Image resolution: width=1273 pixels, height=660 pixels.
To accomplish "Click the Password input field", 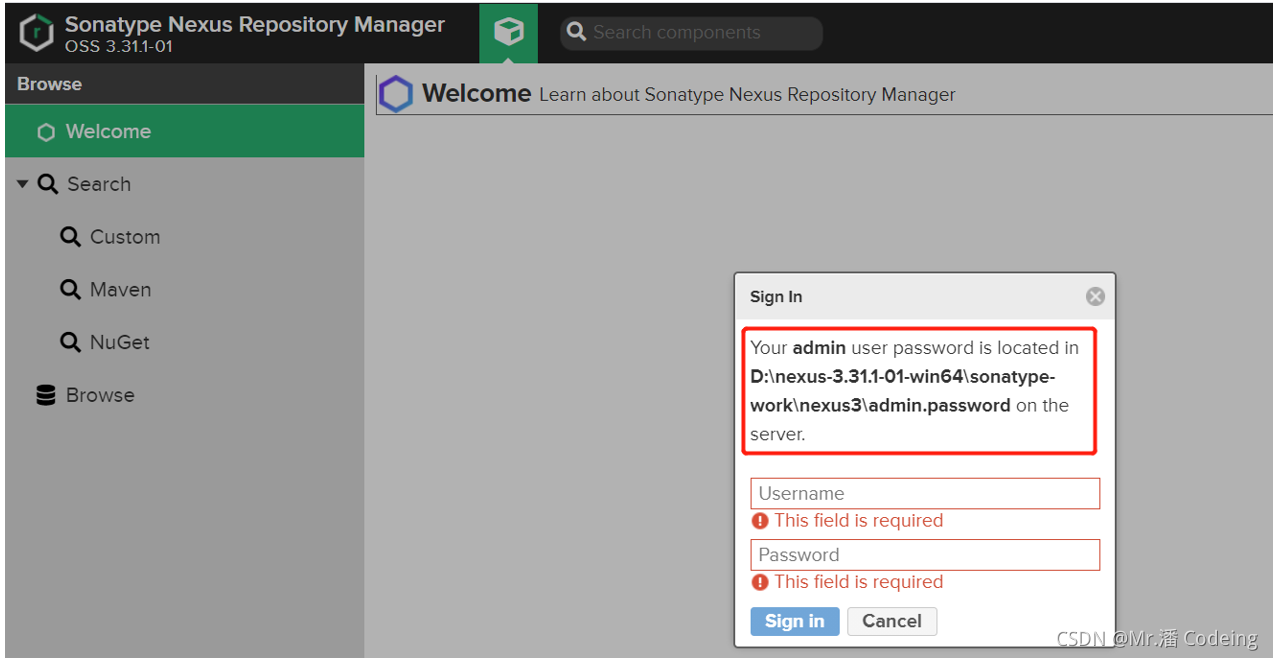I will point(925,555).
